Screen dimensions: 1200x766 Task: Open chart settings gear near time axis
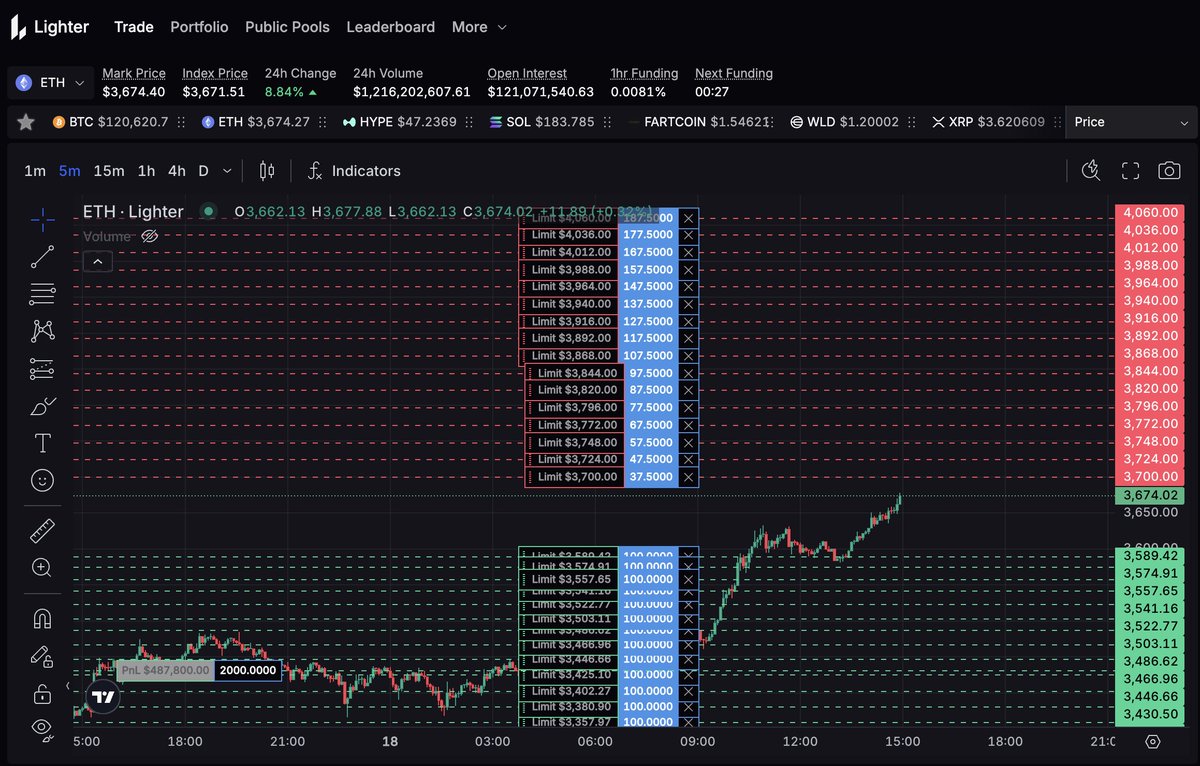pyautogui.click(x=1153, y=741)
